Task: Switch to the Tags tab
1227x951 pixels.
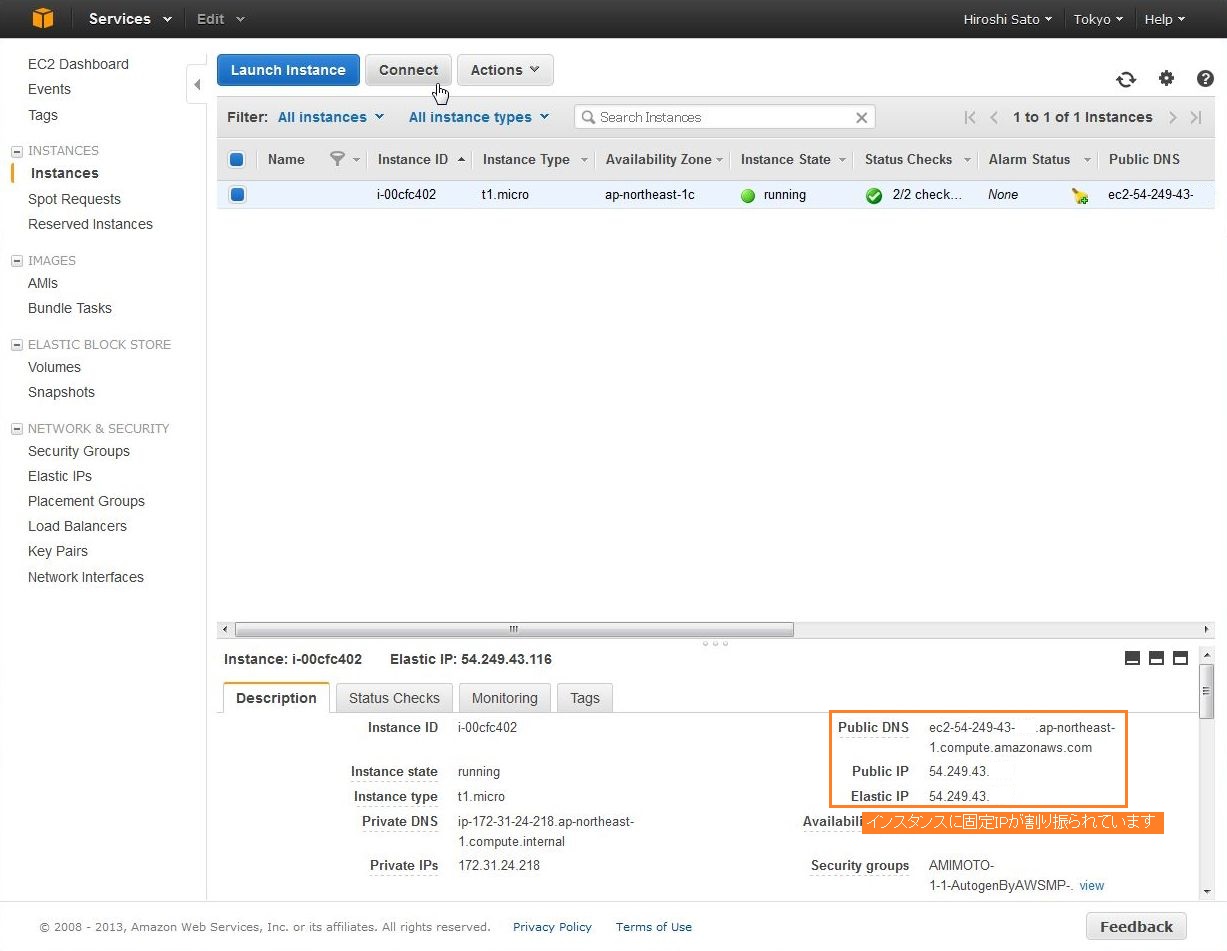Action: point(585,698)
